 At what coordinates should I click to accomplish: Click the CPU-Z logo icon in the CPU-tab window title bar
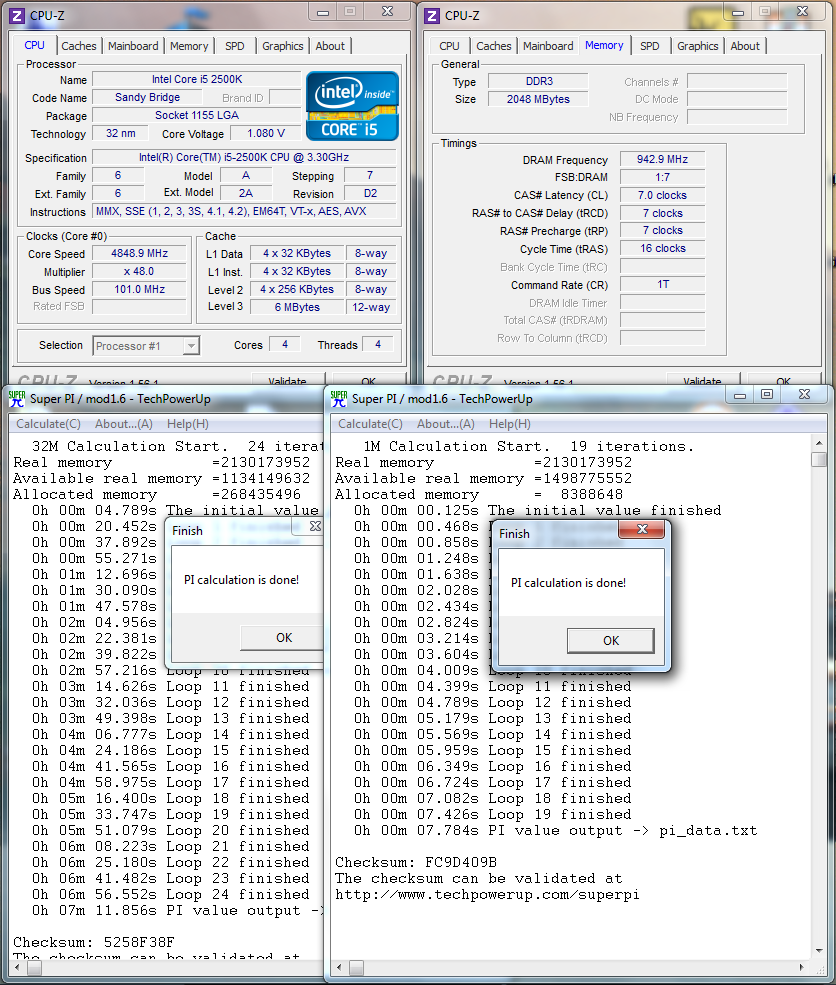[17, 15]
